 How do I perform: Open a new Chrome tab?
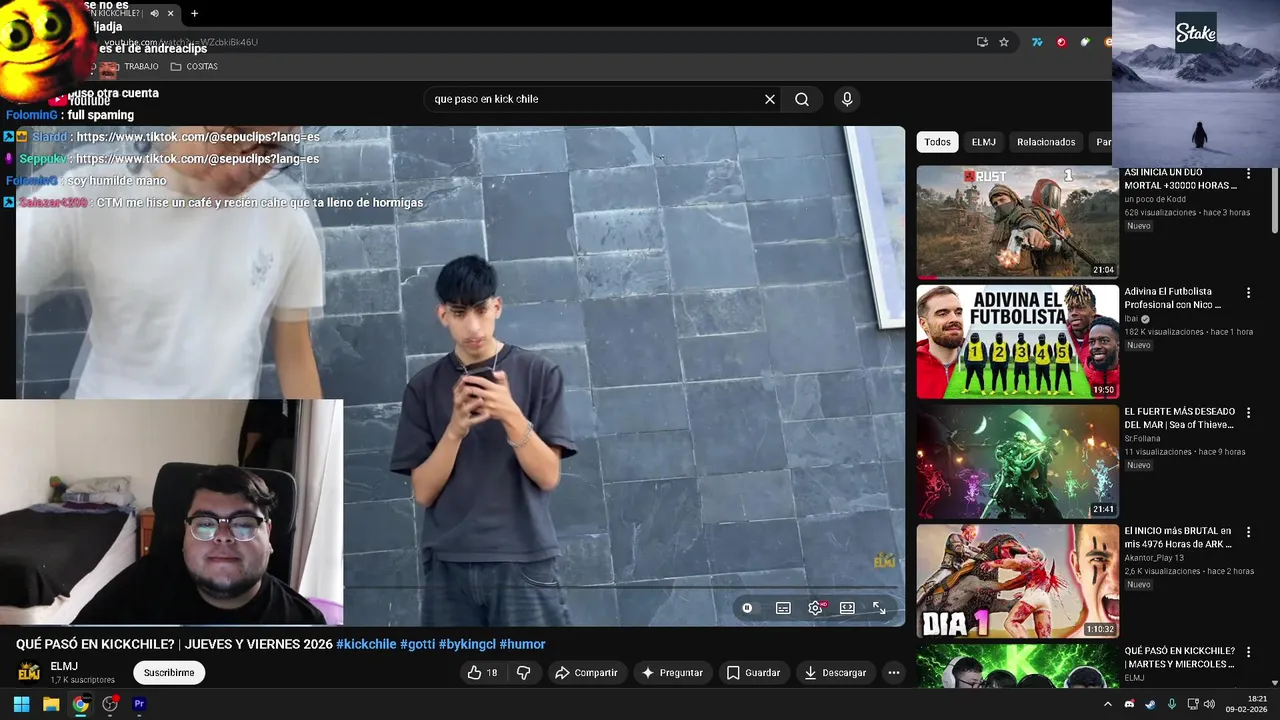click(194, 13)
